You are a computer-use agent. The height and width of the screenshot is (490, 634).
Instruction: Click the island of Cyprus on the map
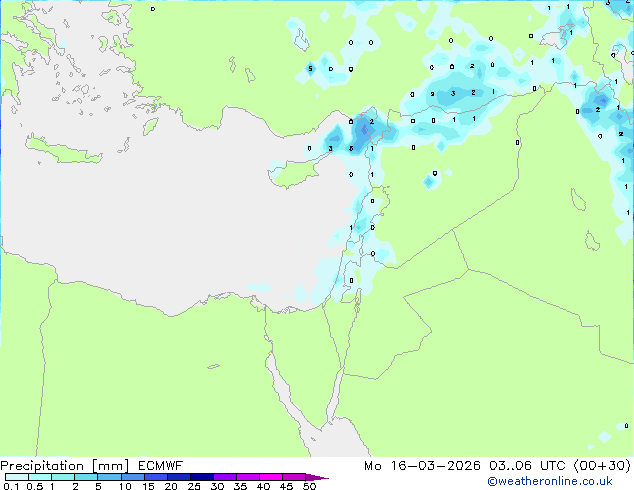295,173
